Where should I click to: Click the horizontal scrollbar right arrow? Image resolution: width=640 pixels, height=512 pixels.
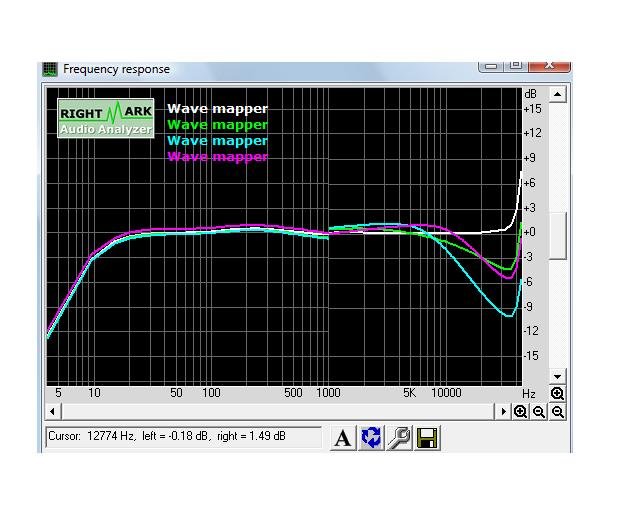click(503, 412)
